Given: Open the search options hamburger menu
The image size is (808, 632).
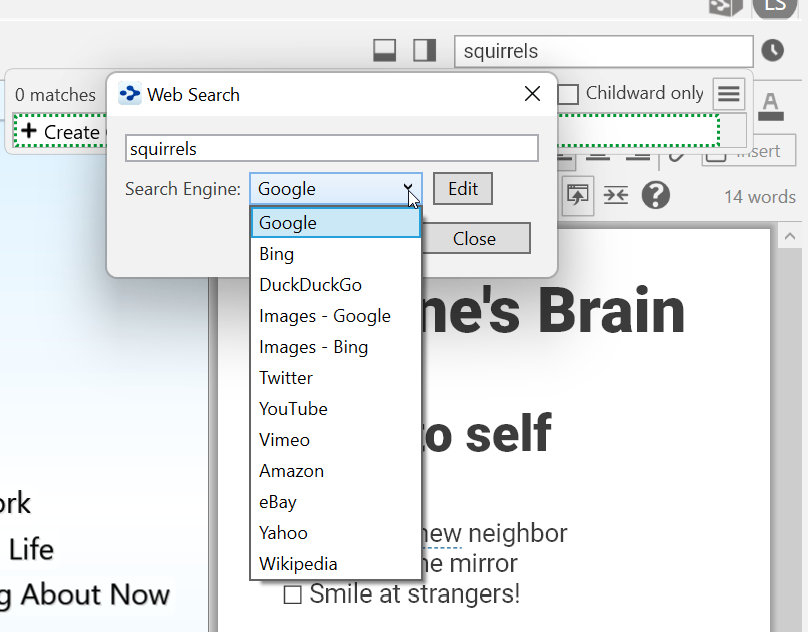Looking at the screenshot, I should tap(729, 94).
